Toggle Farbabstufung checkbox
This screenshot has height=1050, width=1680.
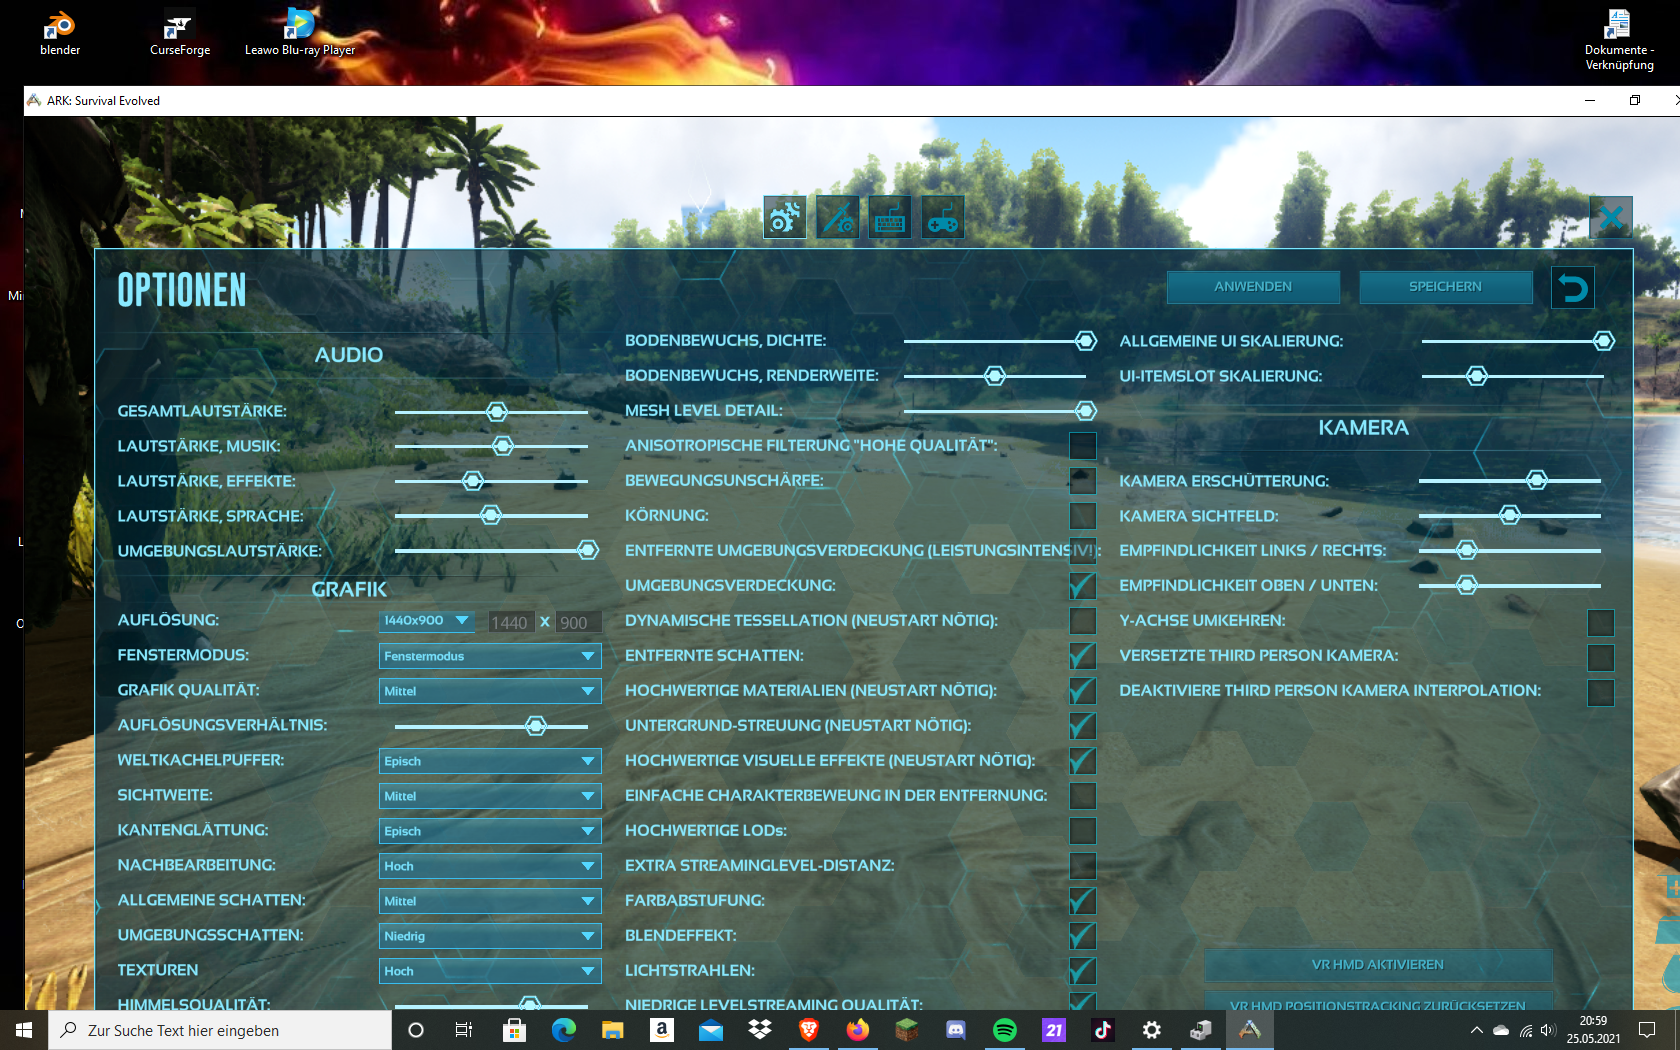1083,901
